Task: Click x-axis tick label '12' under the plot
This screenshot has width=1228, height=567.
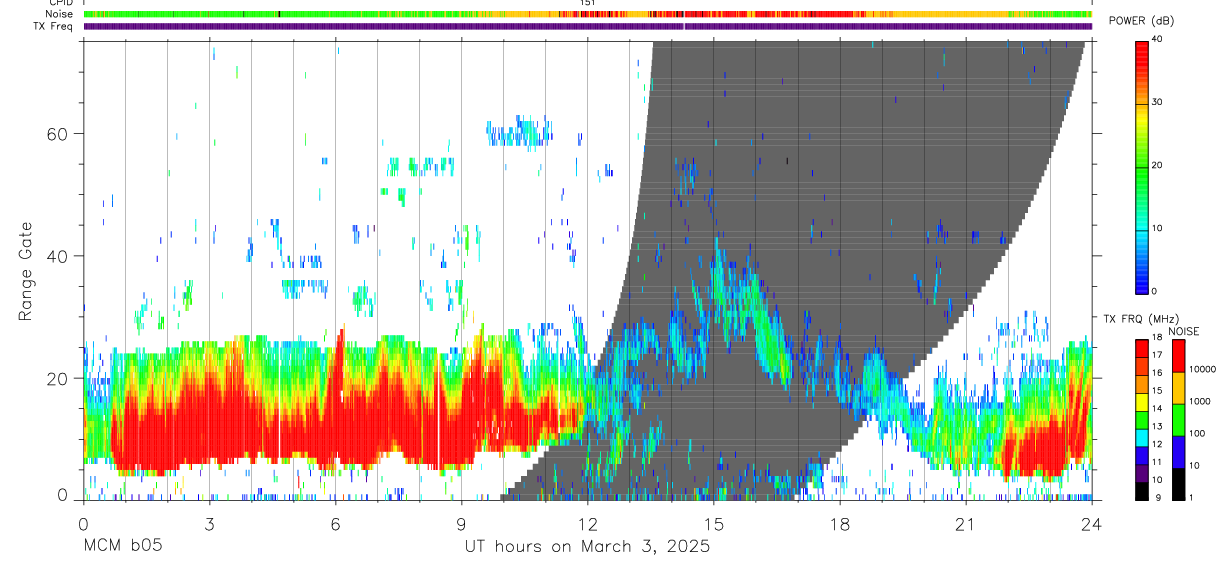Action: point(587,524)
